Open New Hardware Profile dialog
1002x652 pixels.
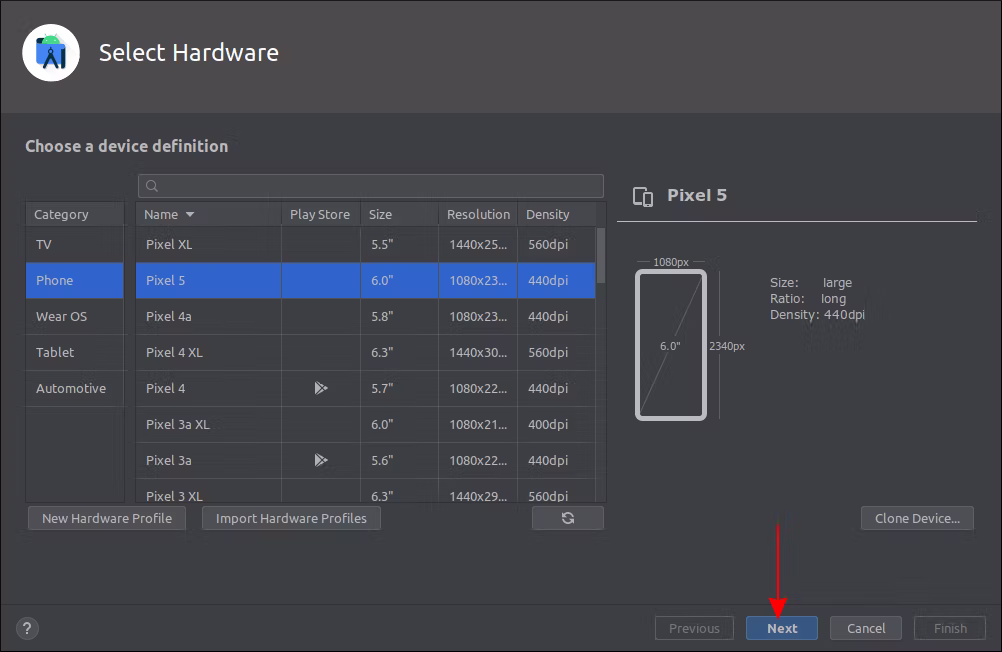107,518
